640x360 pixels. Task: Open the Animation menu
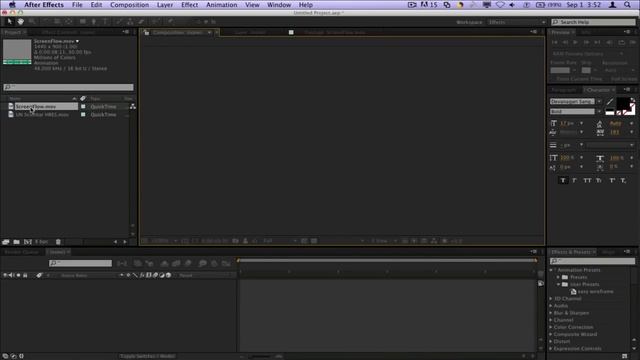[222, 5]
